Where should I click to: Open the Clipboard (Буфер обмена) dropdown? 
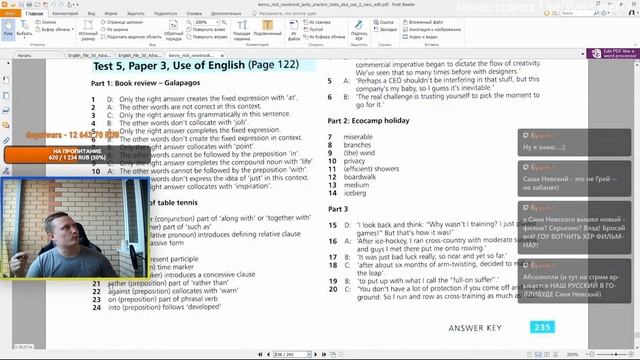54,30
